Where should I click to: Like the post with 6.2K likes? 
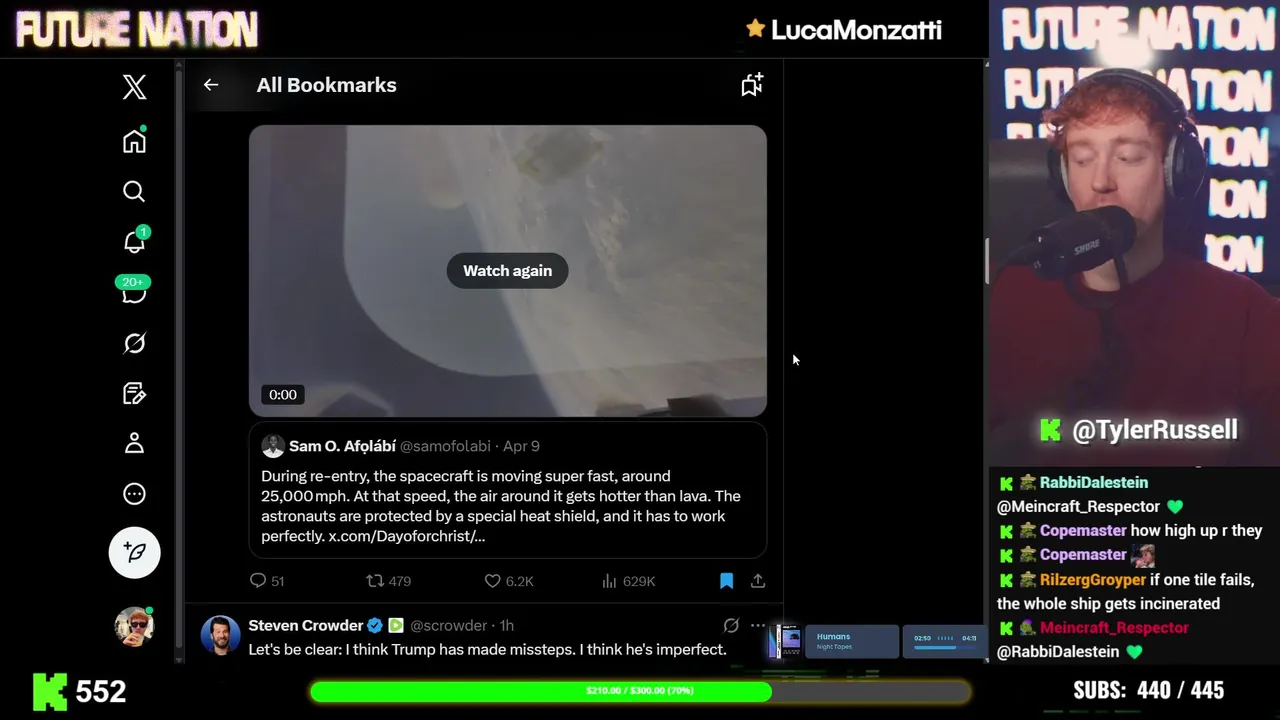click(509, 581)
